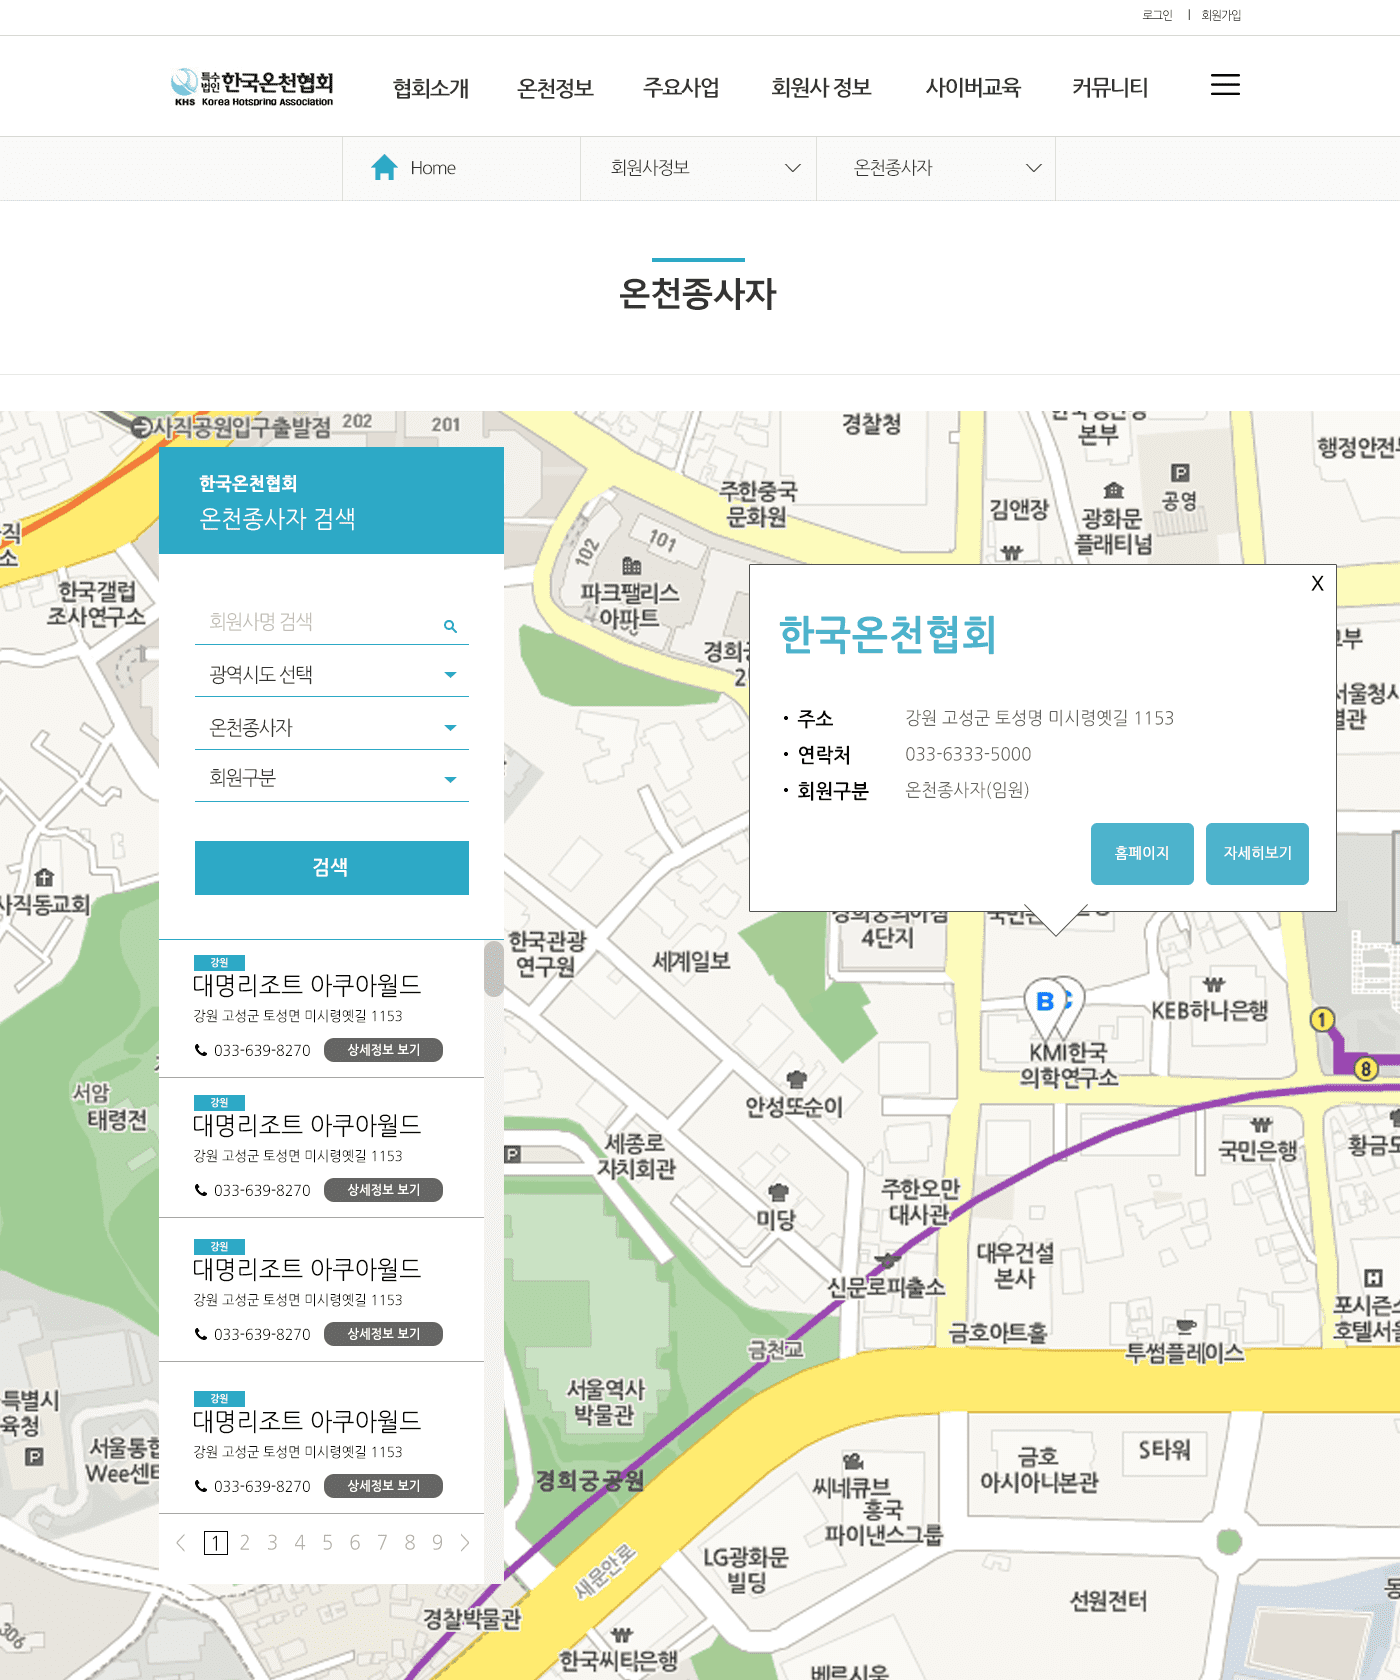Open the 온천종사자 filter dropdown

click(x=331, y=728)
